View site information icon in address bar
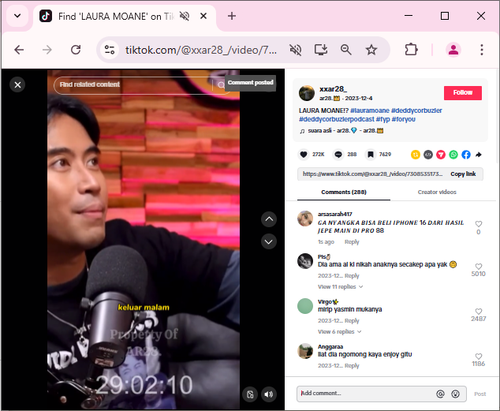 110,50
